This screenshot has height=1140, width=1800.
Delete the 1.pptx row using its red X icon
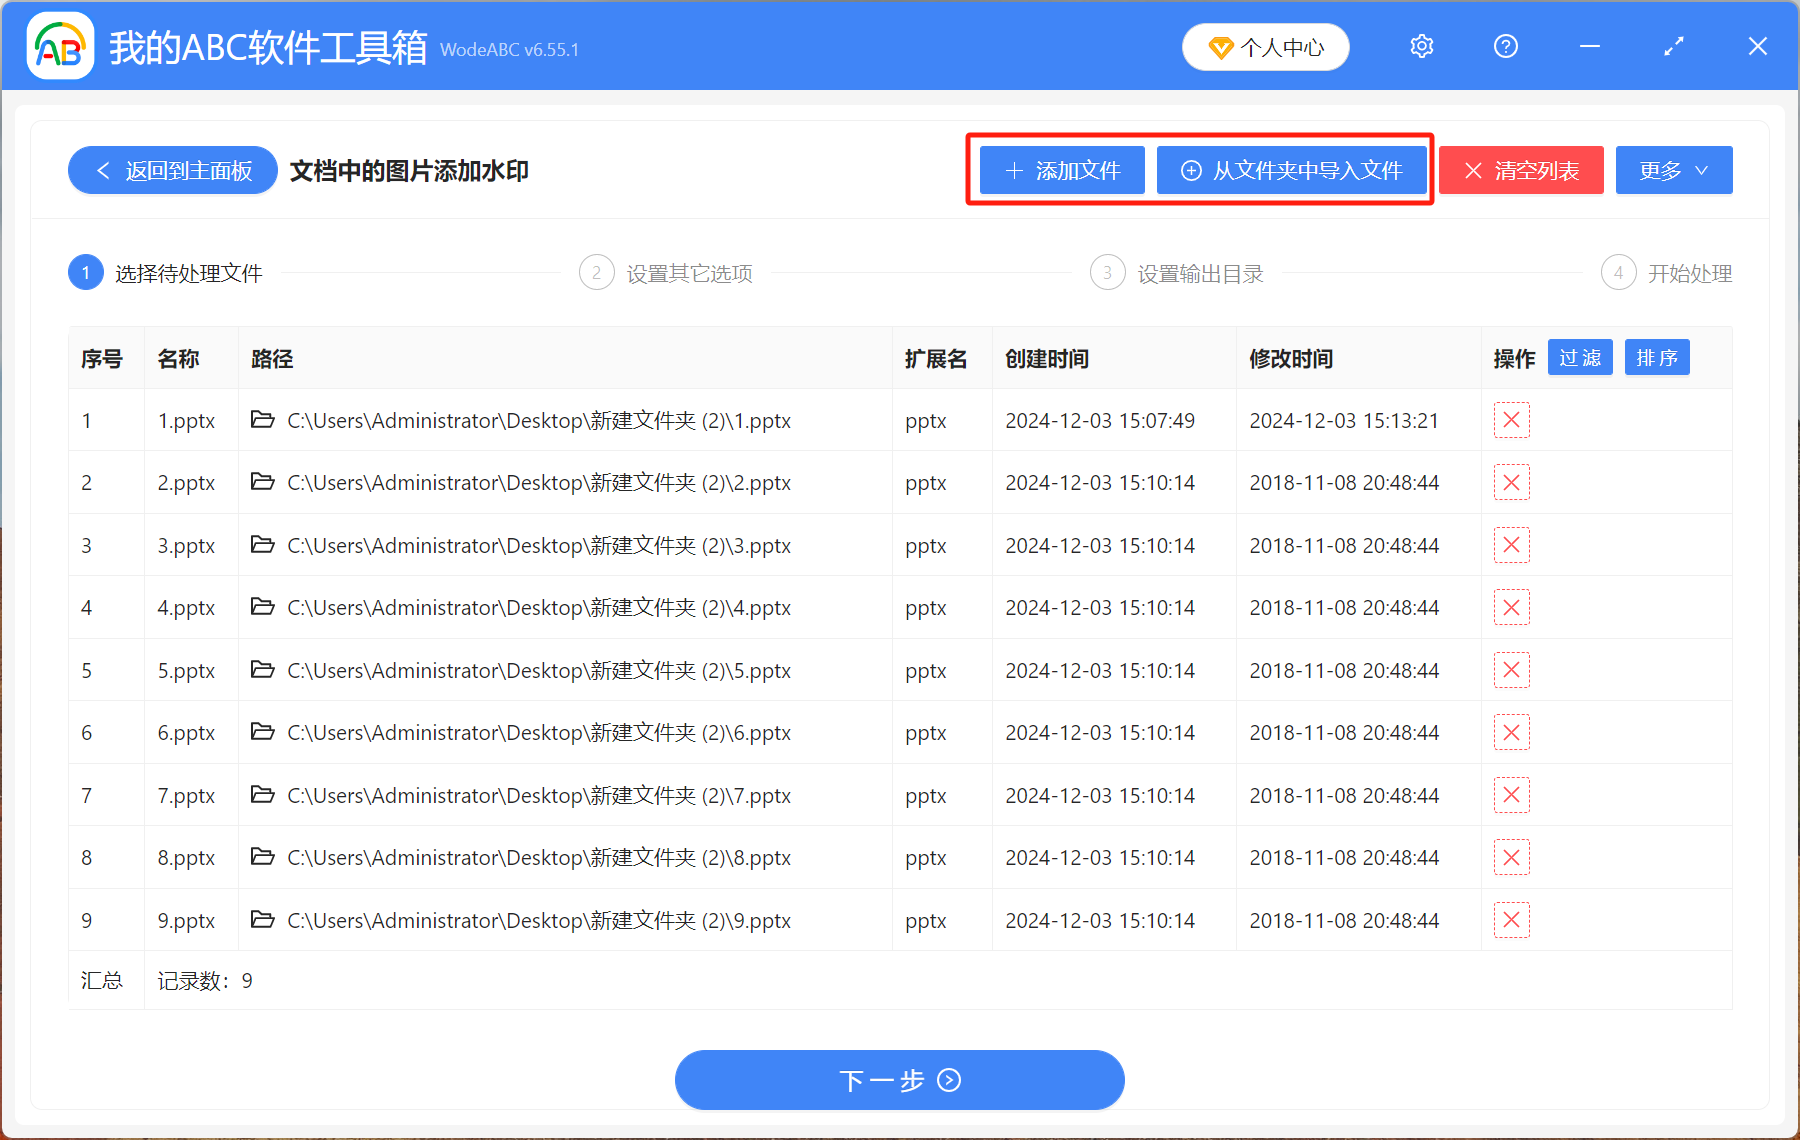[x=1511, y=420]
